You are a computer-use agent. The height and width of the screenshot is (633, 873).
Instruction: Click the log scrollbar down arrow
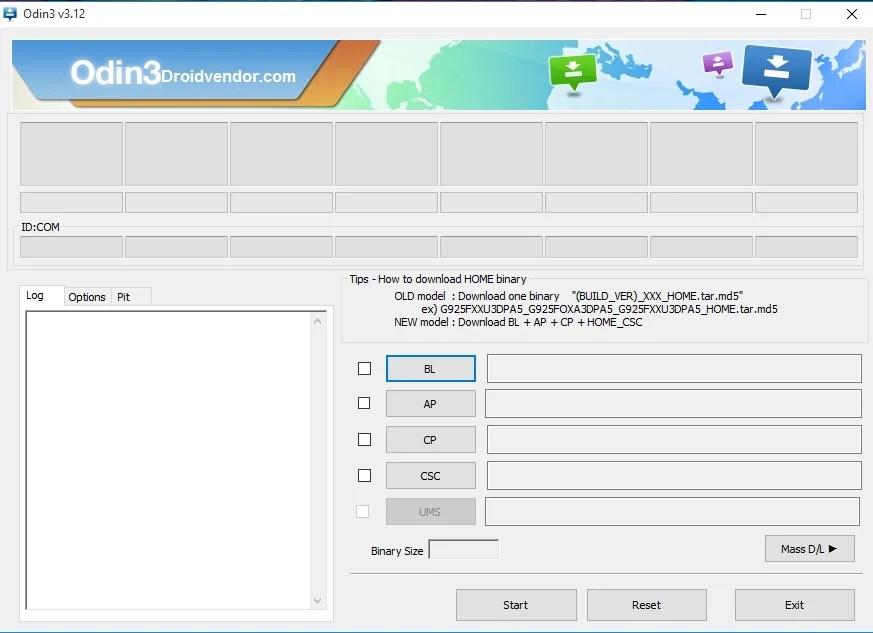click(317, 601)
